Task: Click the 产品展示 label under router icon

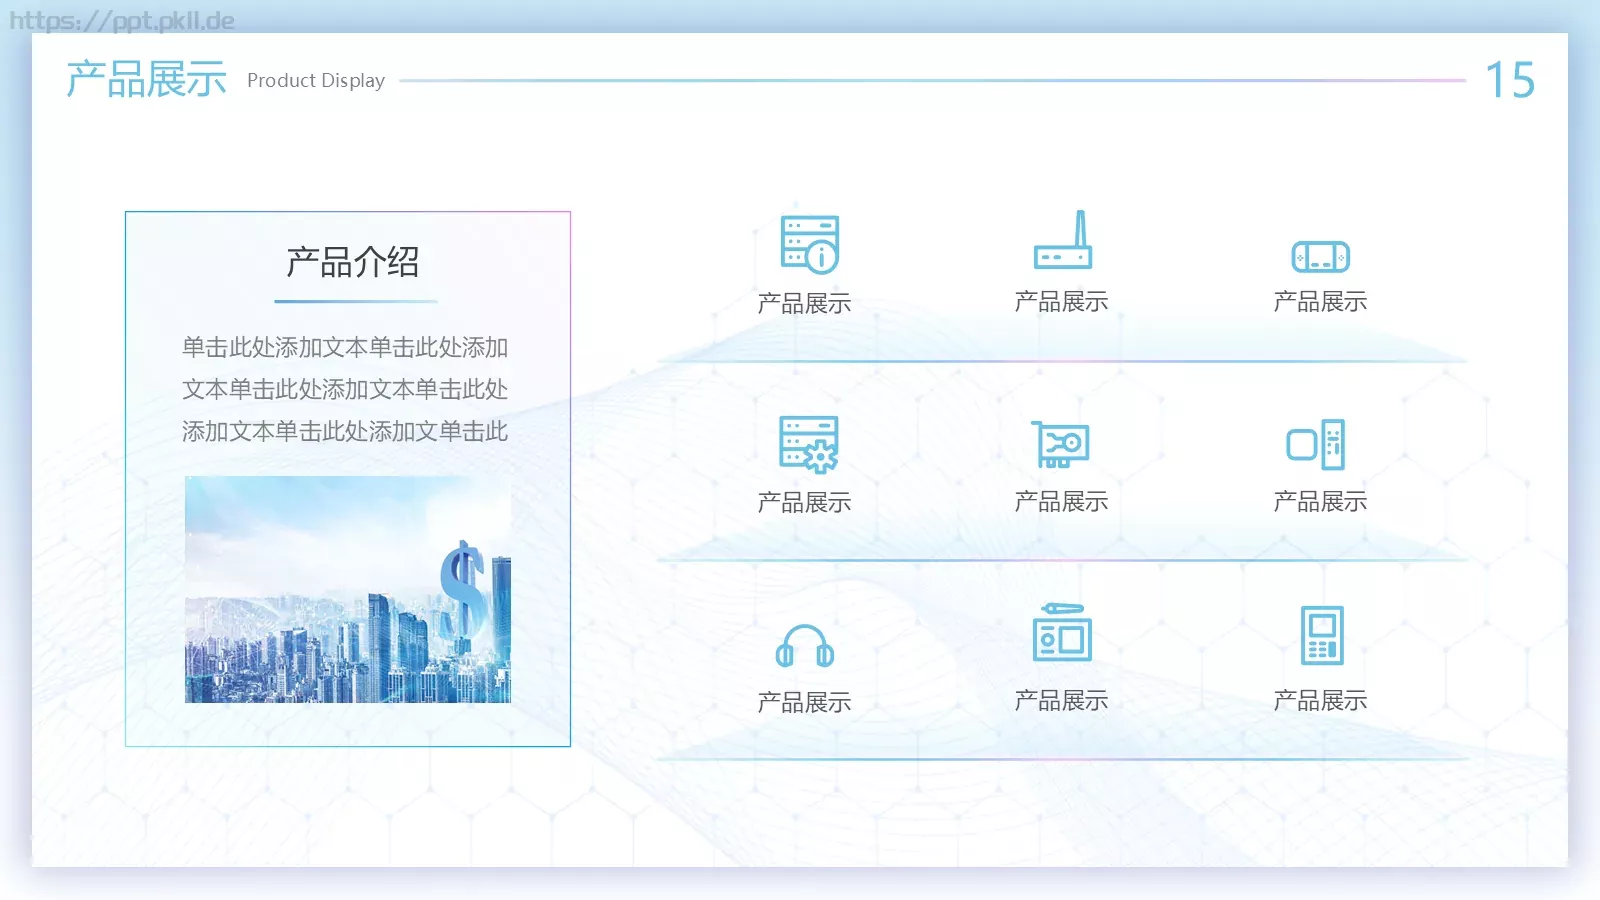Action: coord(1061,301)
